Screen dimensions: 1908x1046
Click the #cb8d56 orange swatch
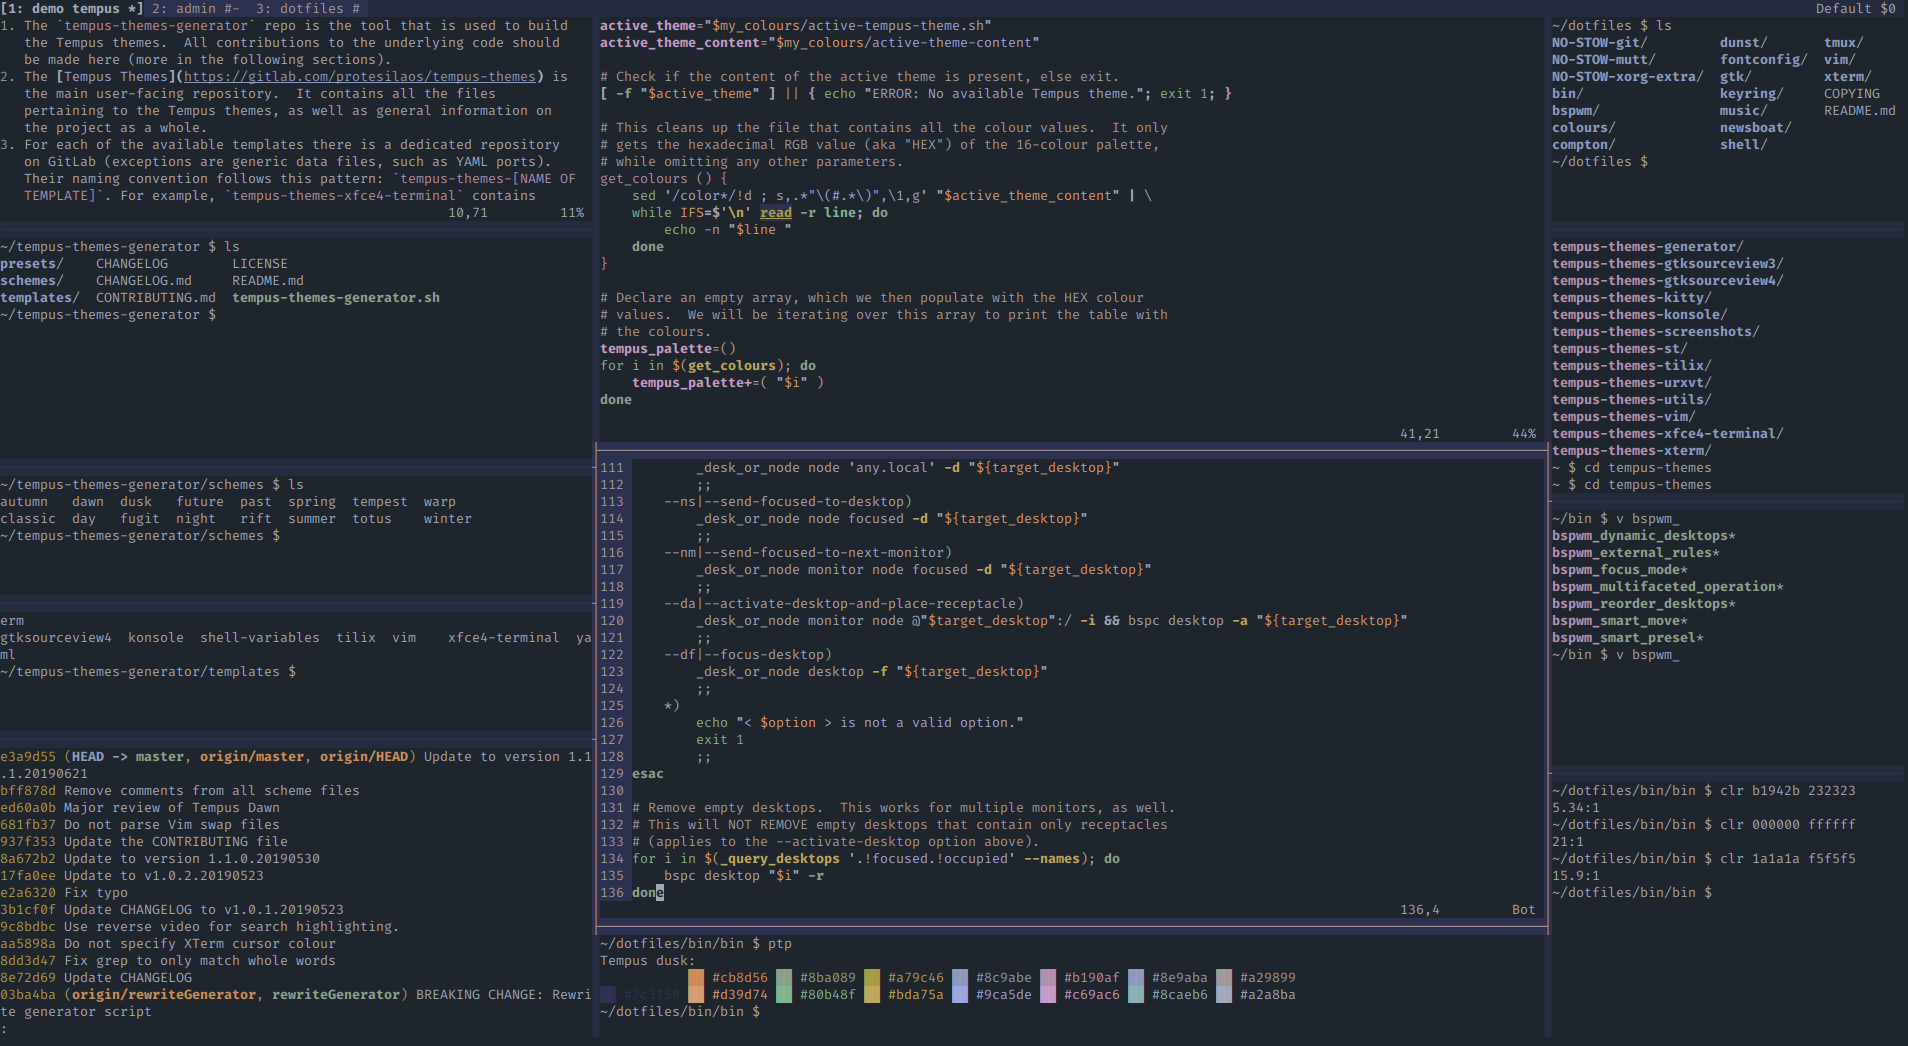pos(696,977)
